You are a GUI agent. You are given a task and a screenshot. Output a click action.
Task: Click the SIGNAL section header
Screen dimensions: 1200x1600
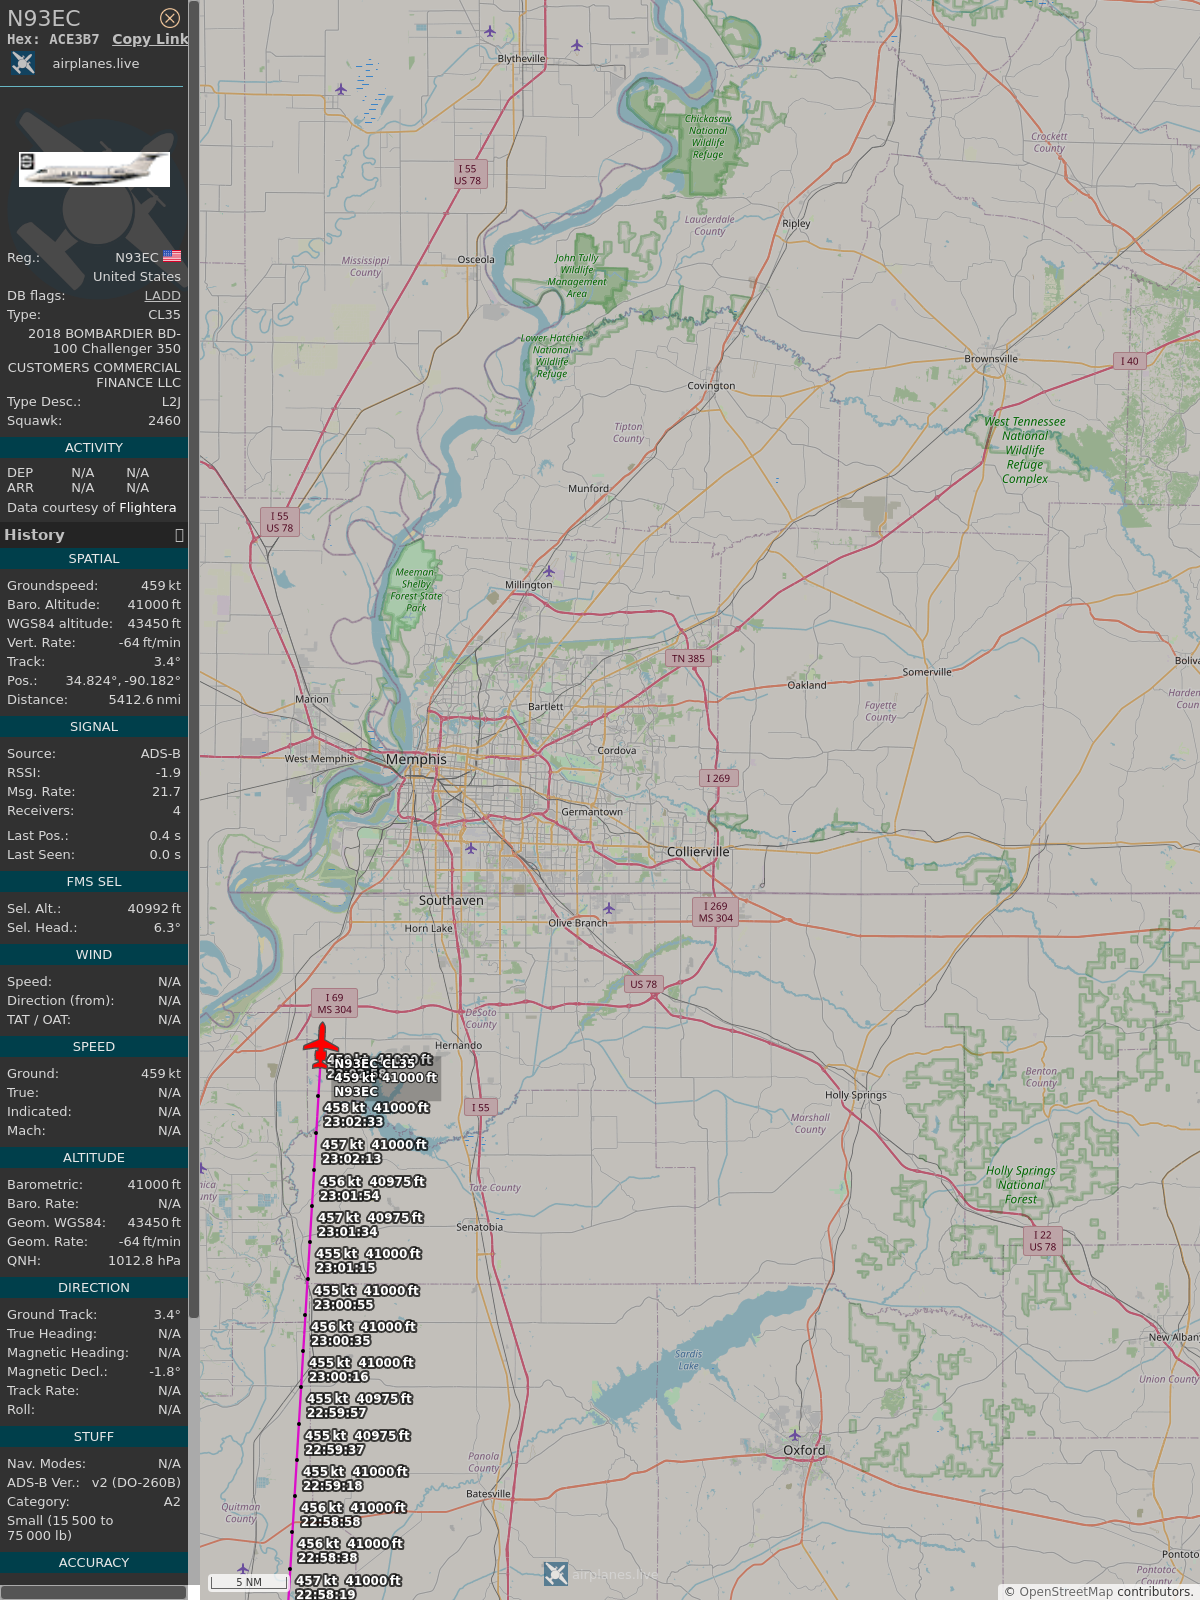coord(94,726)
